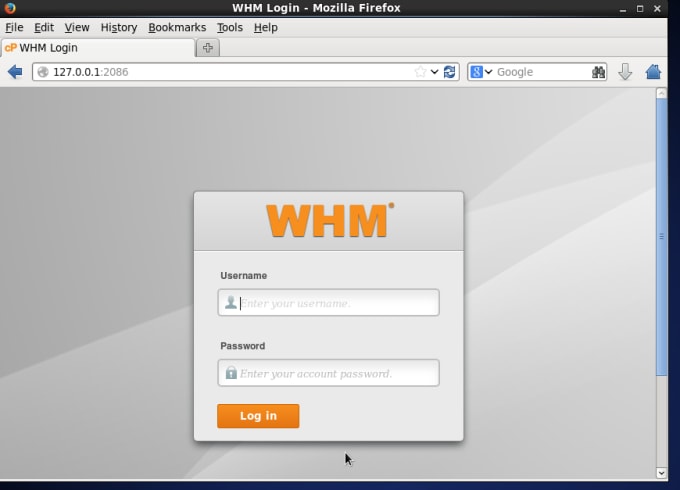Open the File menu

14,27
